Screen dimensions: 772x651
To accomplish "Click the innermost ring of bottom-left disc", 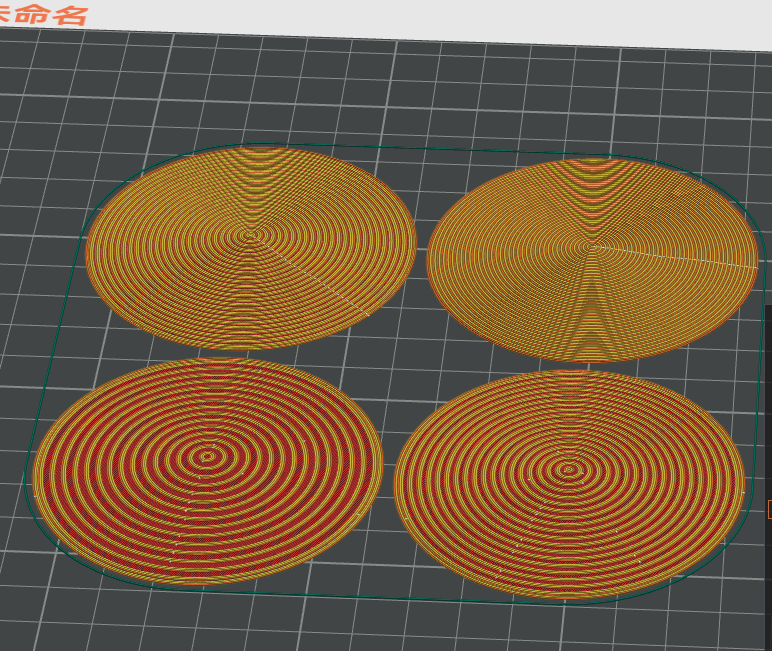I will pyautogui.click(x=208, y=456).
